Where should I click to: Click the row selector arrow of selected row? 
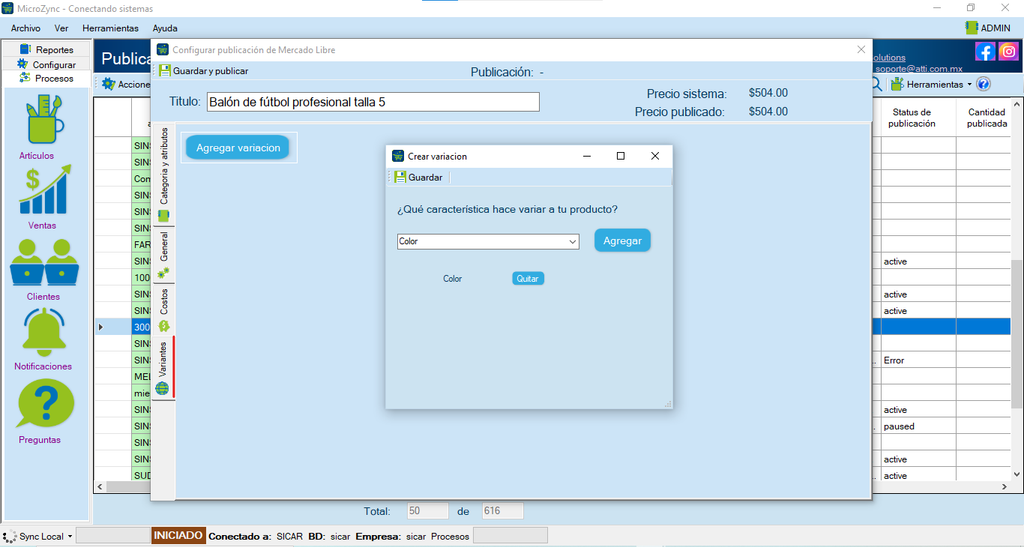(x=101, y=327)
